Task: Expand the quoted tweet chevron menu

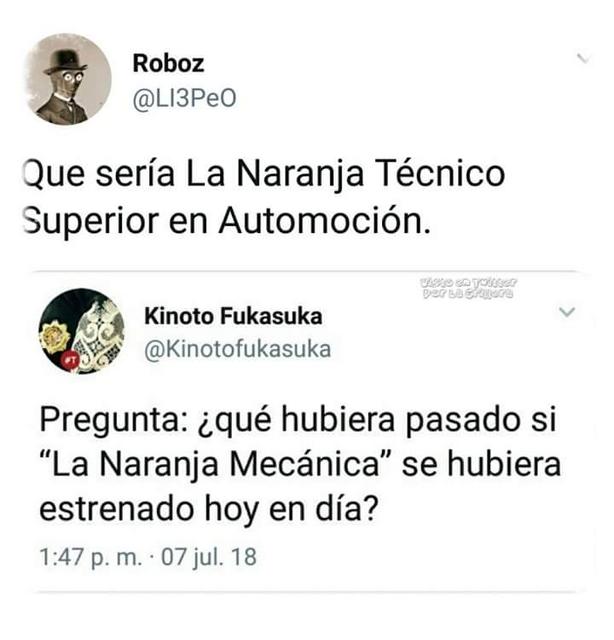Action: (567, 312)
